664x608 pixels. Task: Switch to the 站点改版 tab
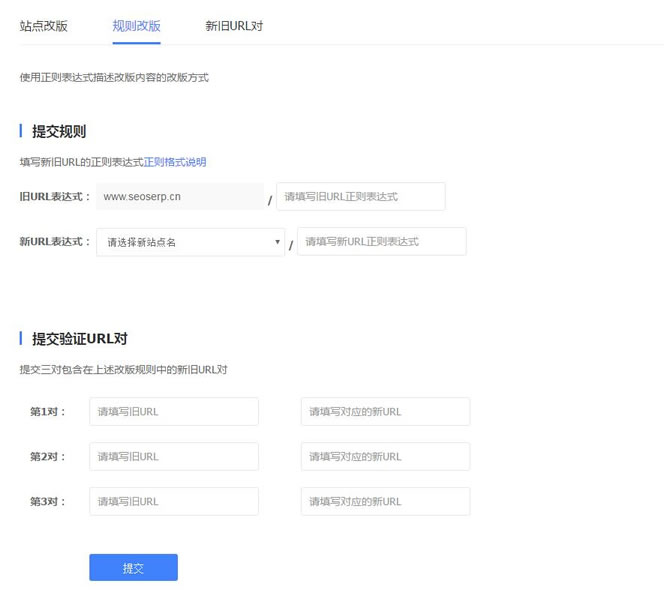click(x=44, y=26)
